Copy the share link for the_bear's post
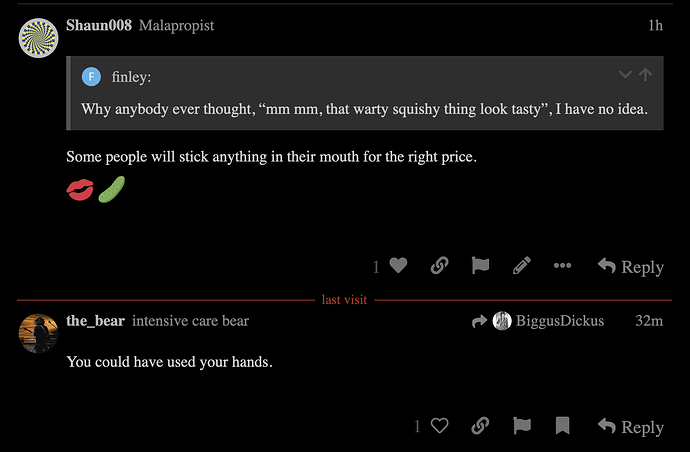 tap(480, 426)
